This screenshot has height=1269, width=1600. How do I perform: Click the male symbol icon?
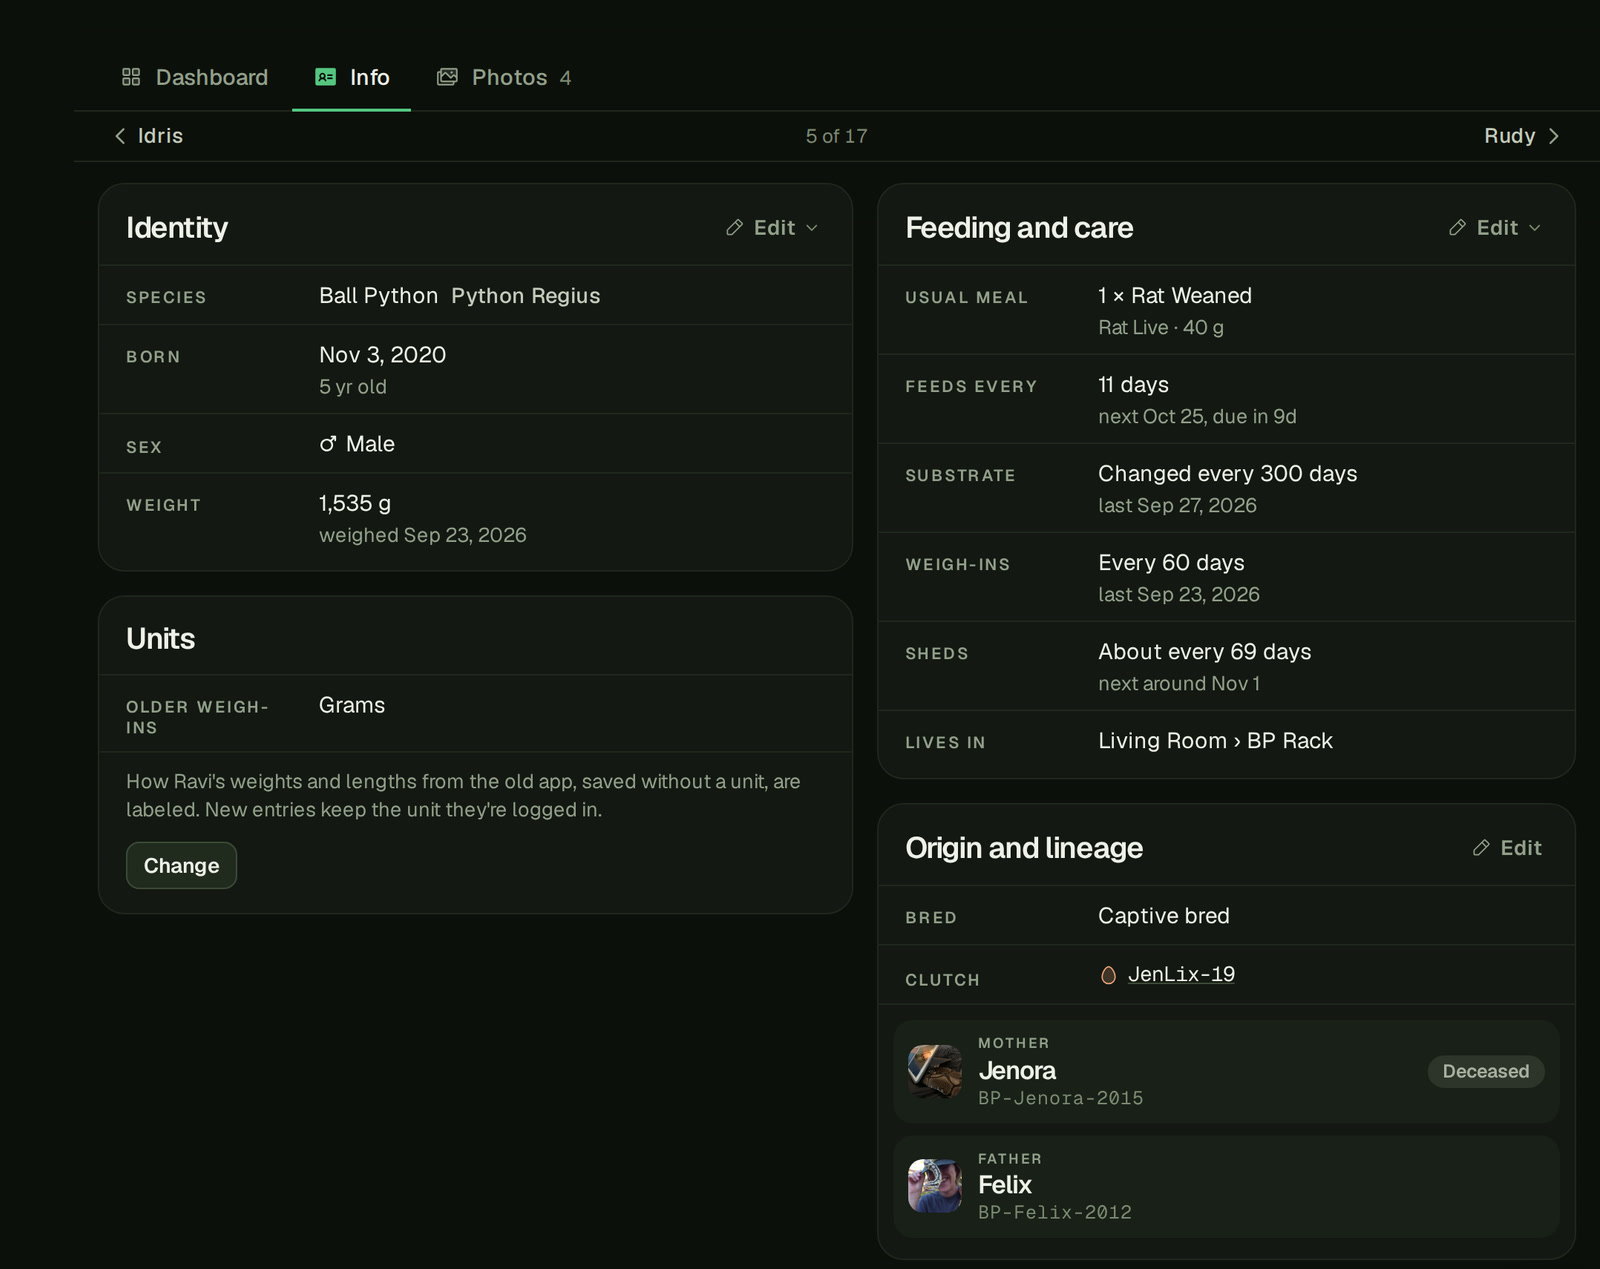click(328, 444)
